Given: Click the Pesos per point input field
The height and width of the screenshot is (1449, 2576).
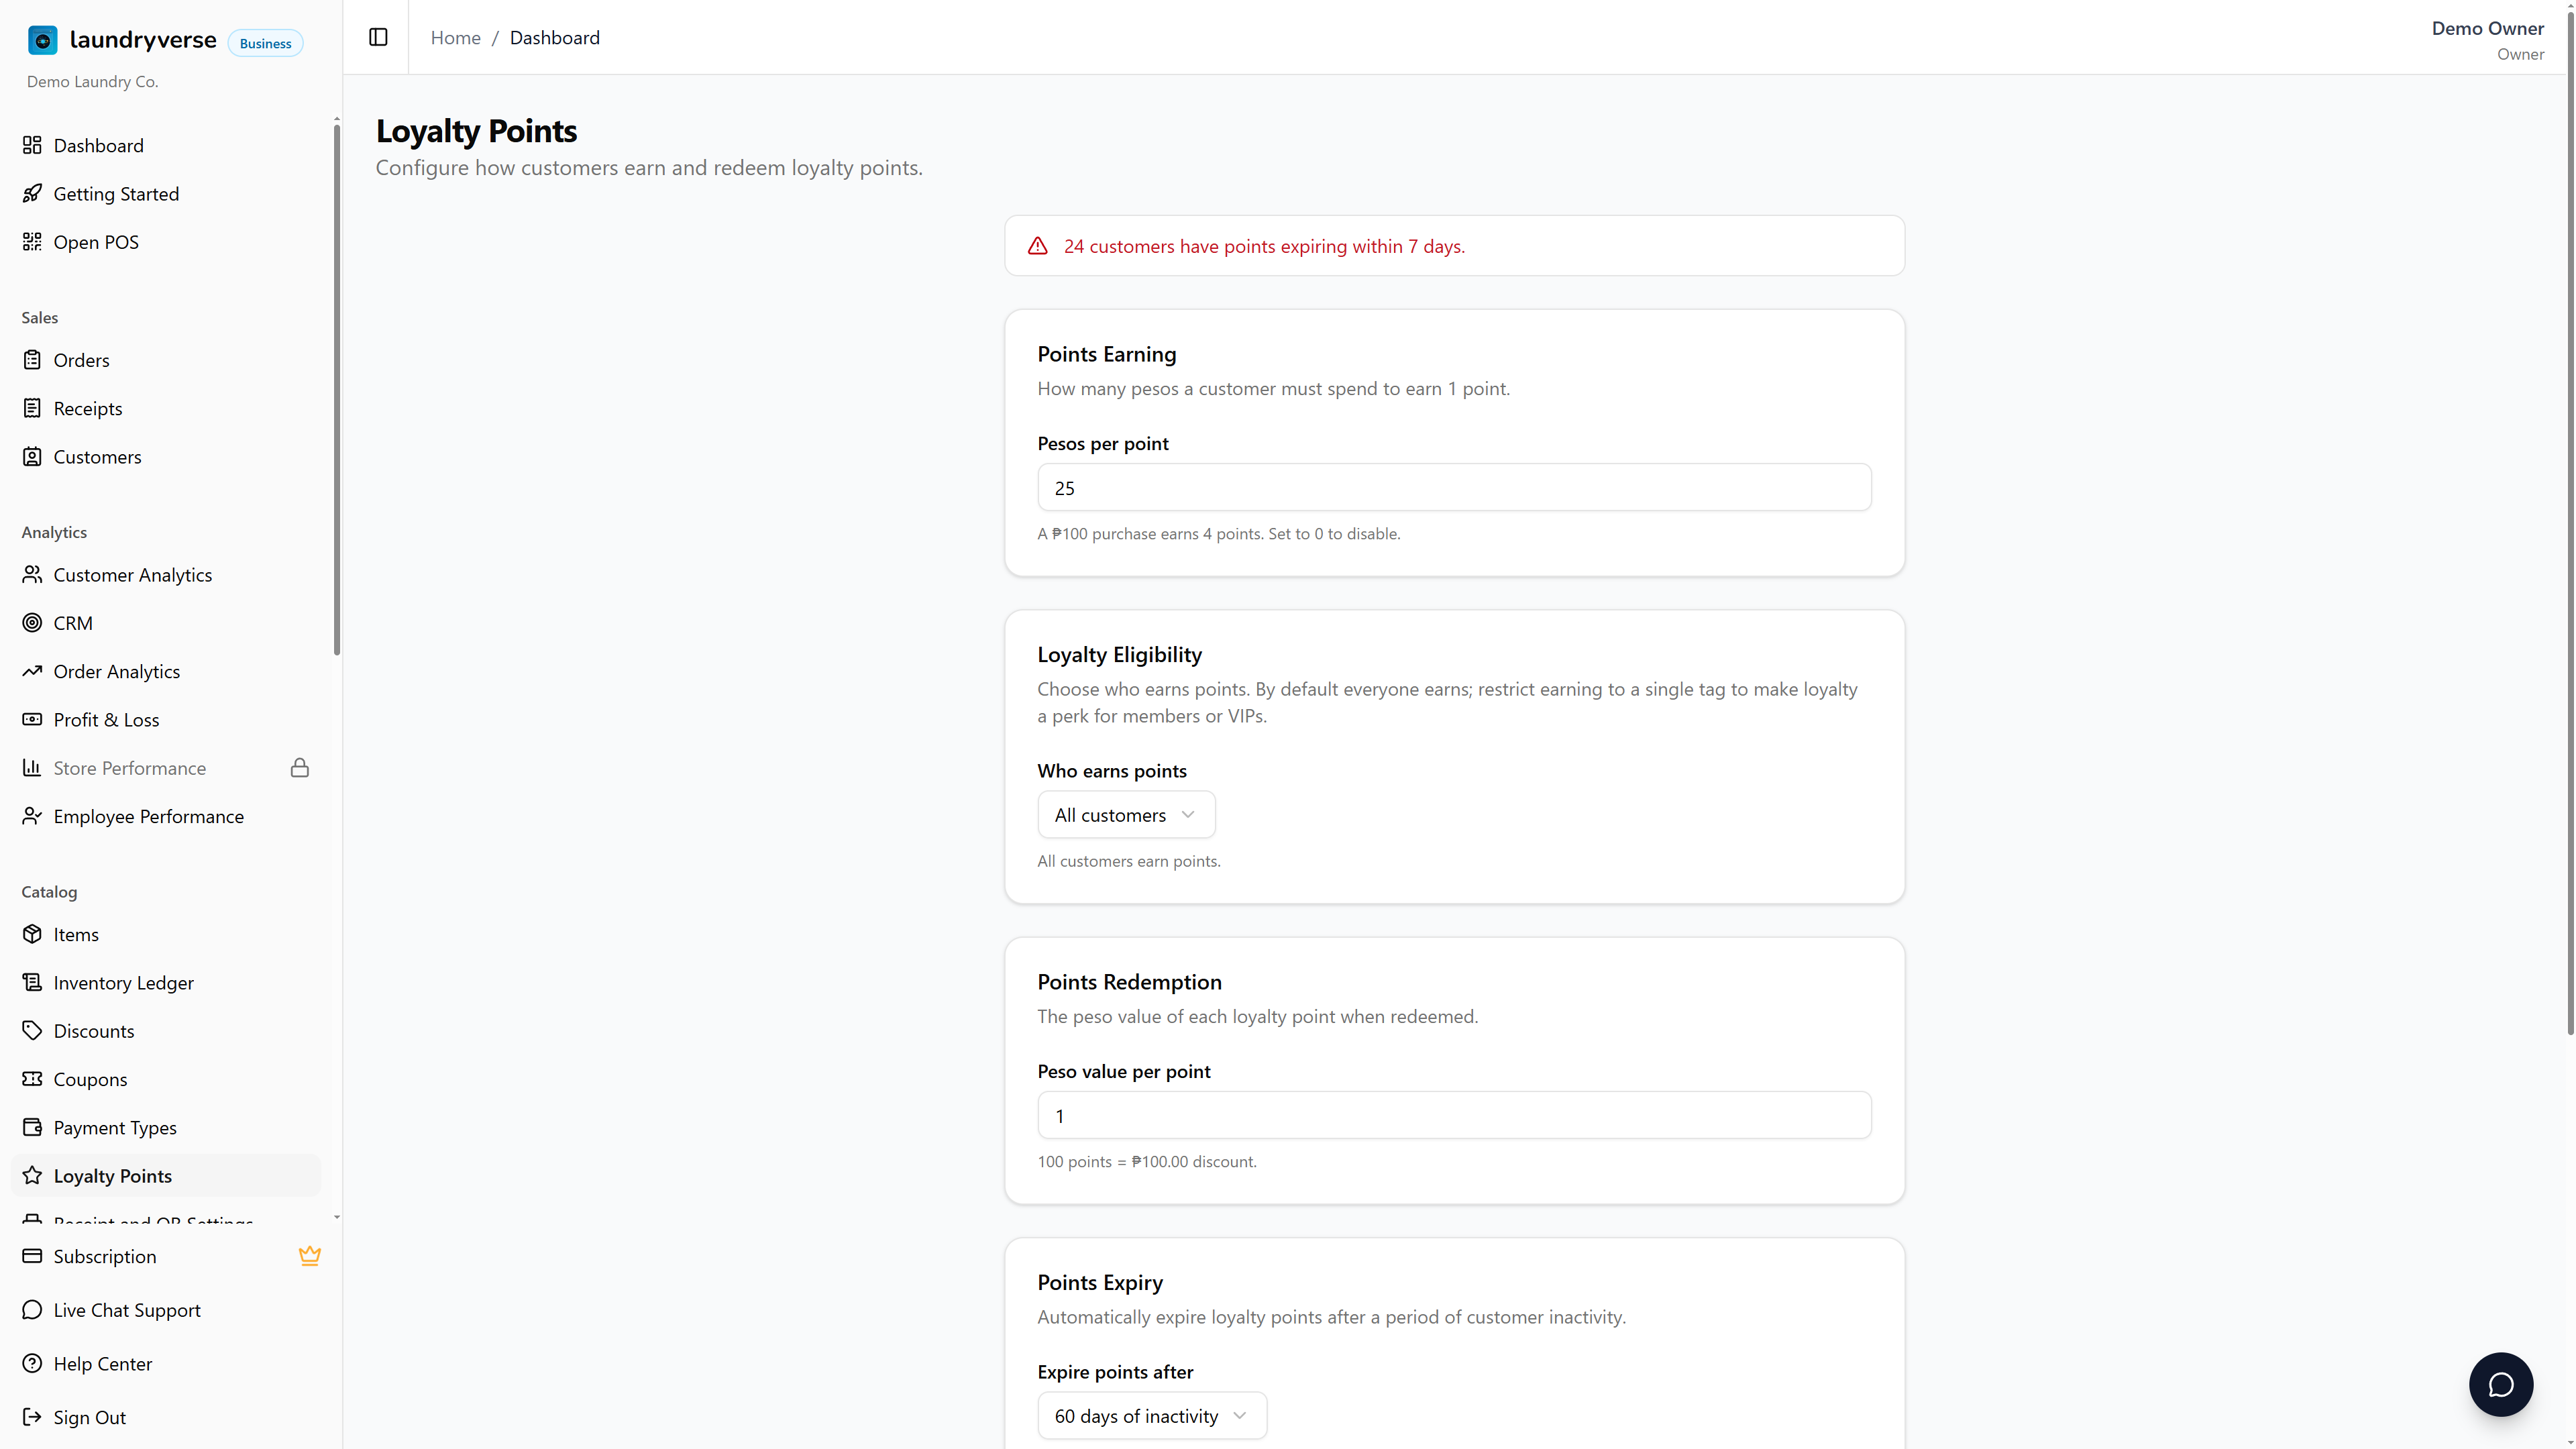Looking at the screenshot, I should (x=1454, y=487).
